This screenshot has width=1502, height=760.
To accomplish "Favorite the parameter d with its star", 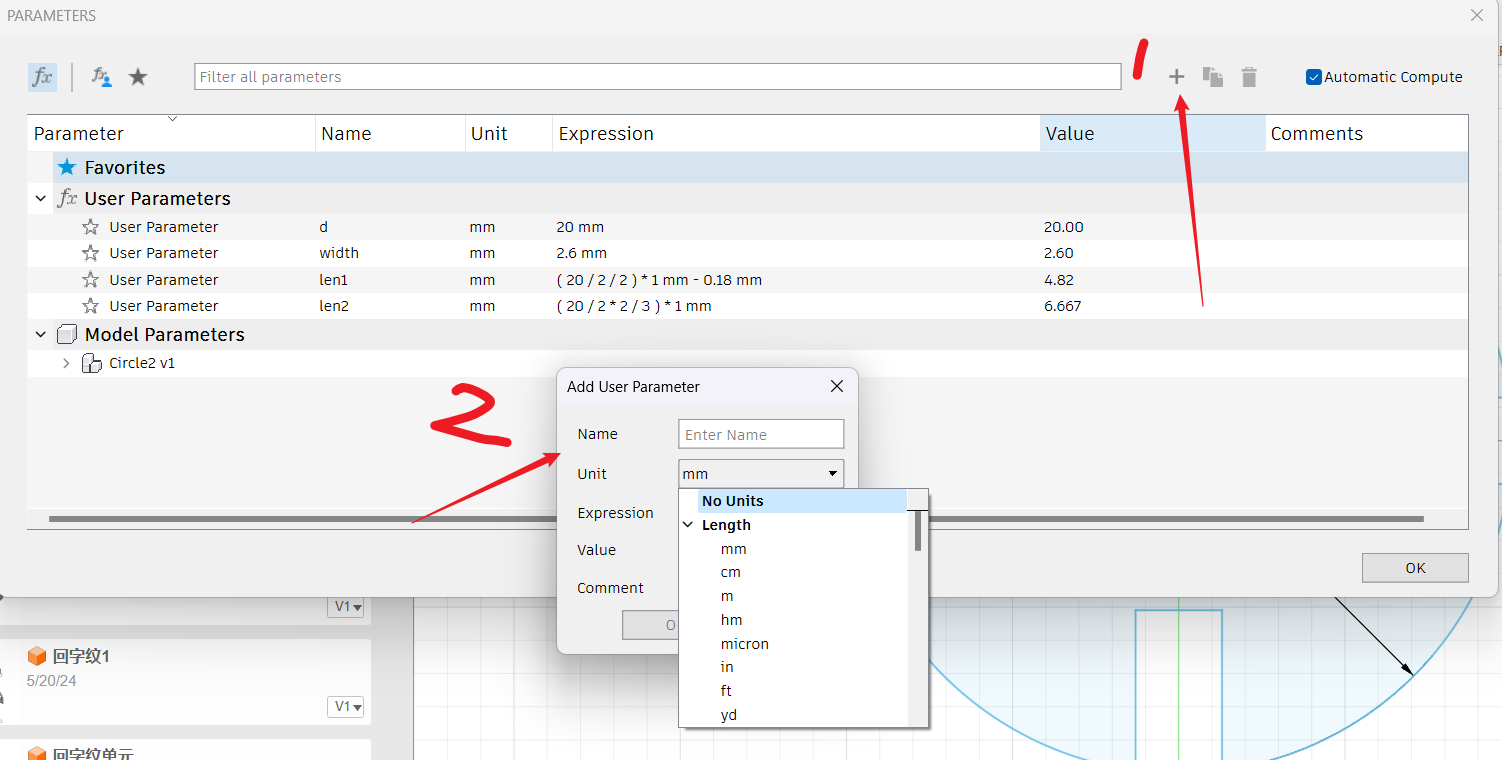I will point(90,227).
